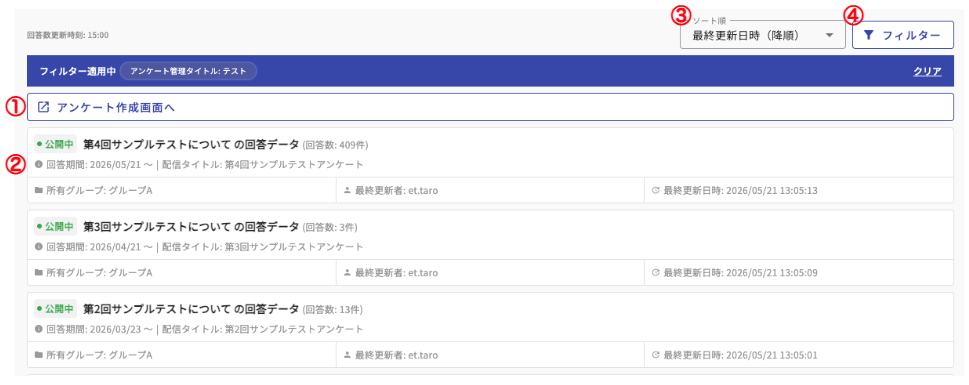Click 最終更新日時: 2026/05/21 13:05:01

(x=740, y=355)
